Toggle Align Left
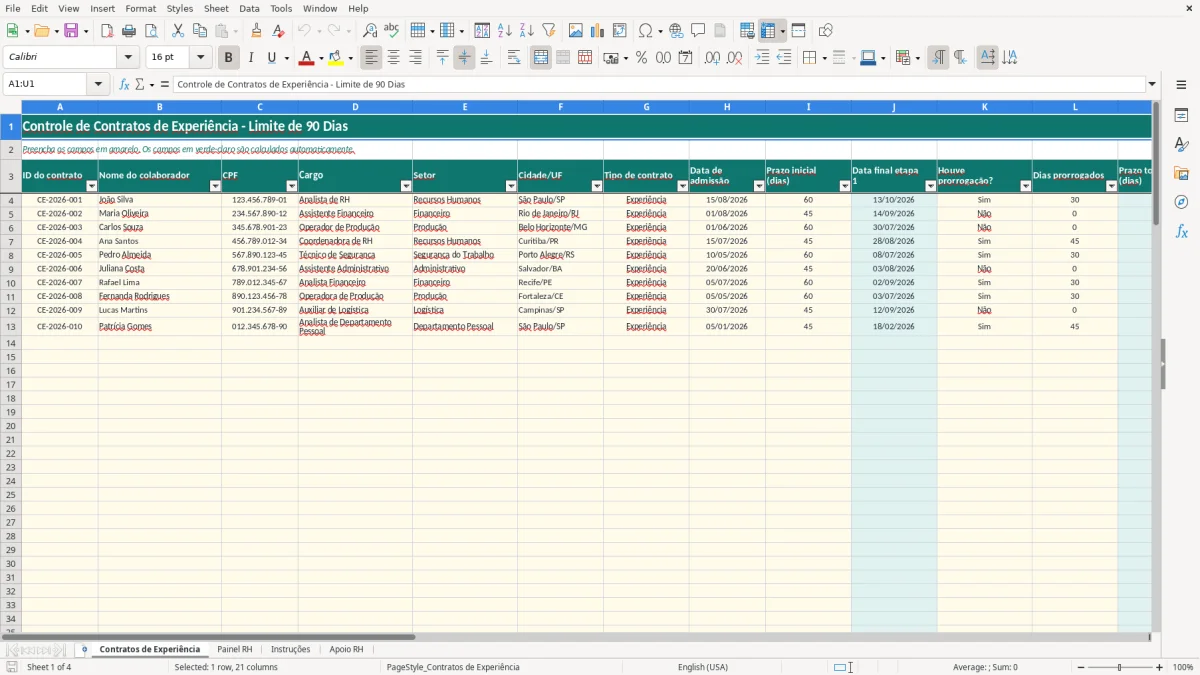 click(x=371, y=58)
